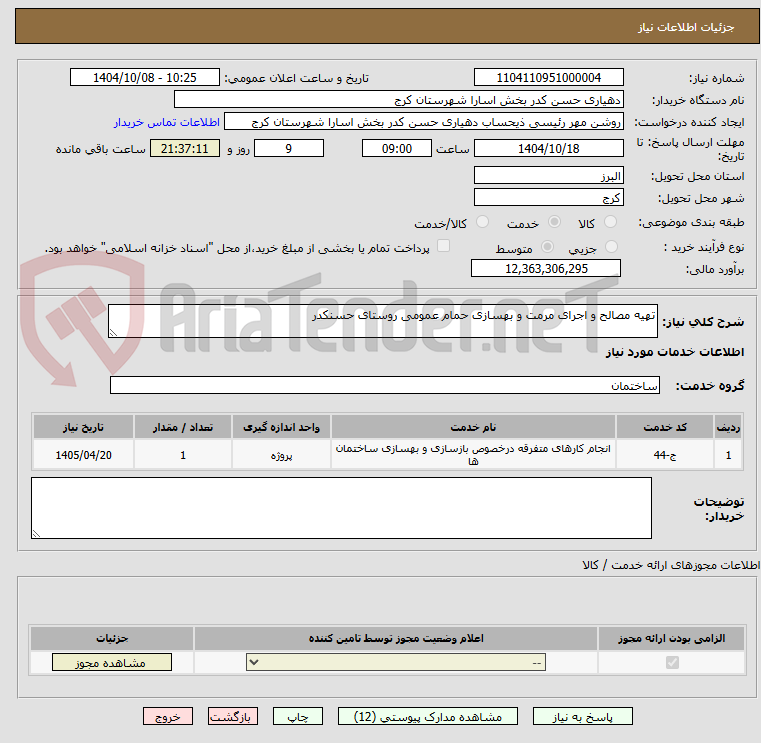
Task: Click the خروج exit button
Action: 167,716
